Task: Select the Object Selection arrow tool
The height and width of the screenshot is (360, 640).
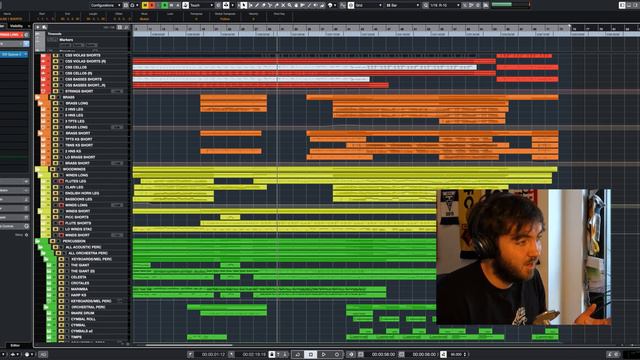Action: coord(243,5)
